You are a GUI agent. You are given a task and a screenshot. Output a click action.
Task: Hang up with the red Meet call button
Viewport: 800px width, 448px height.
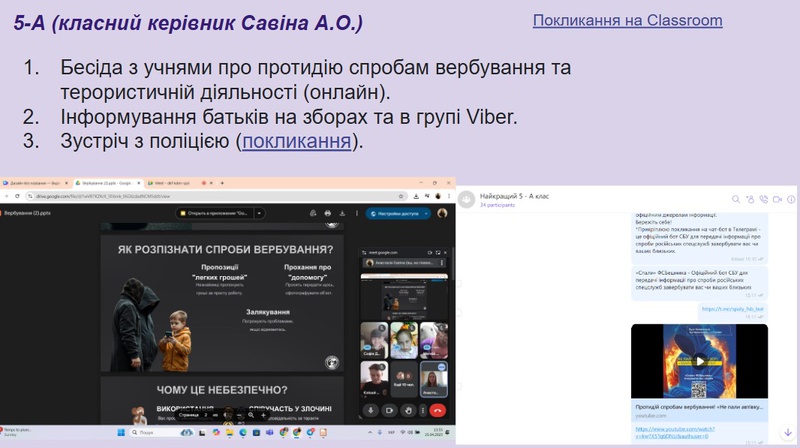tap(438, 410)
